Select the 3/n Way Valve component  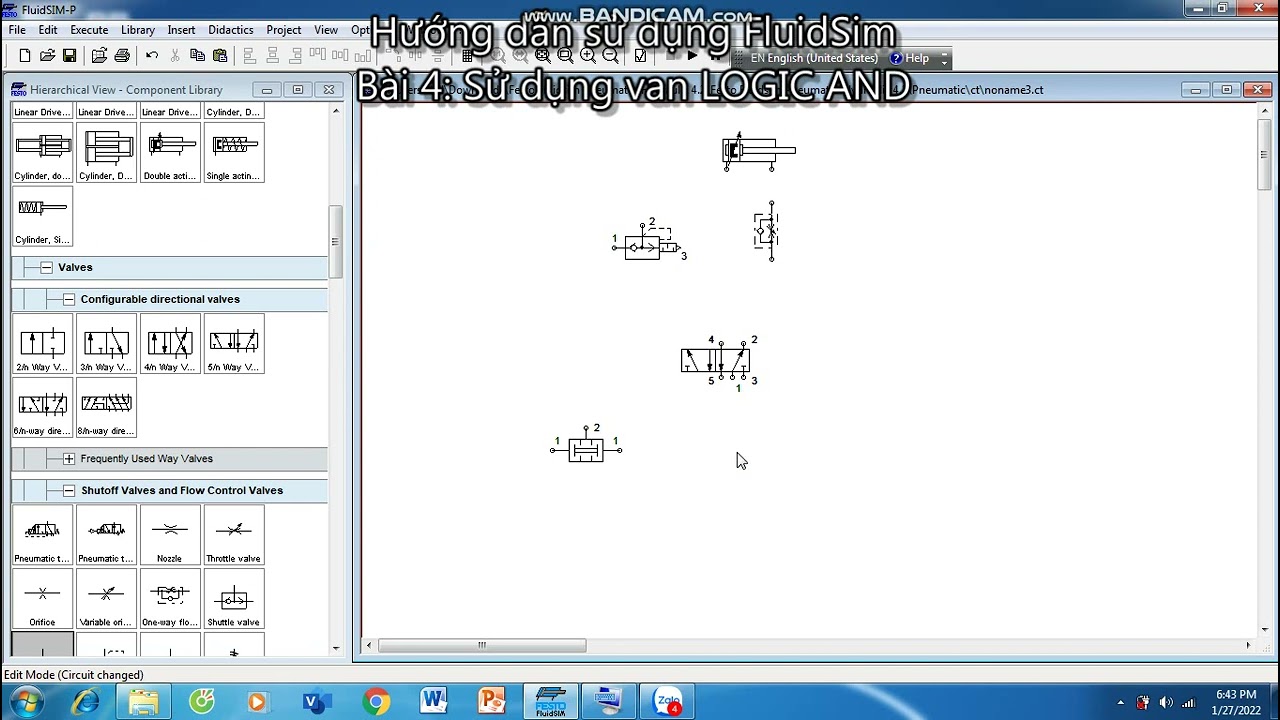click(106, 344)
